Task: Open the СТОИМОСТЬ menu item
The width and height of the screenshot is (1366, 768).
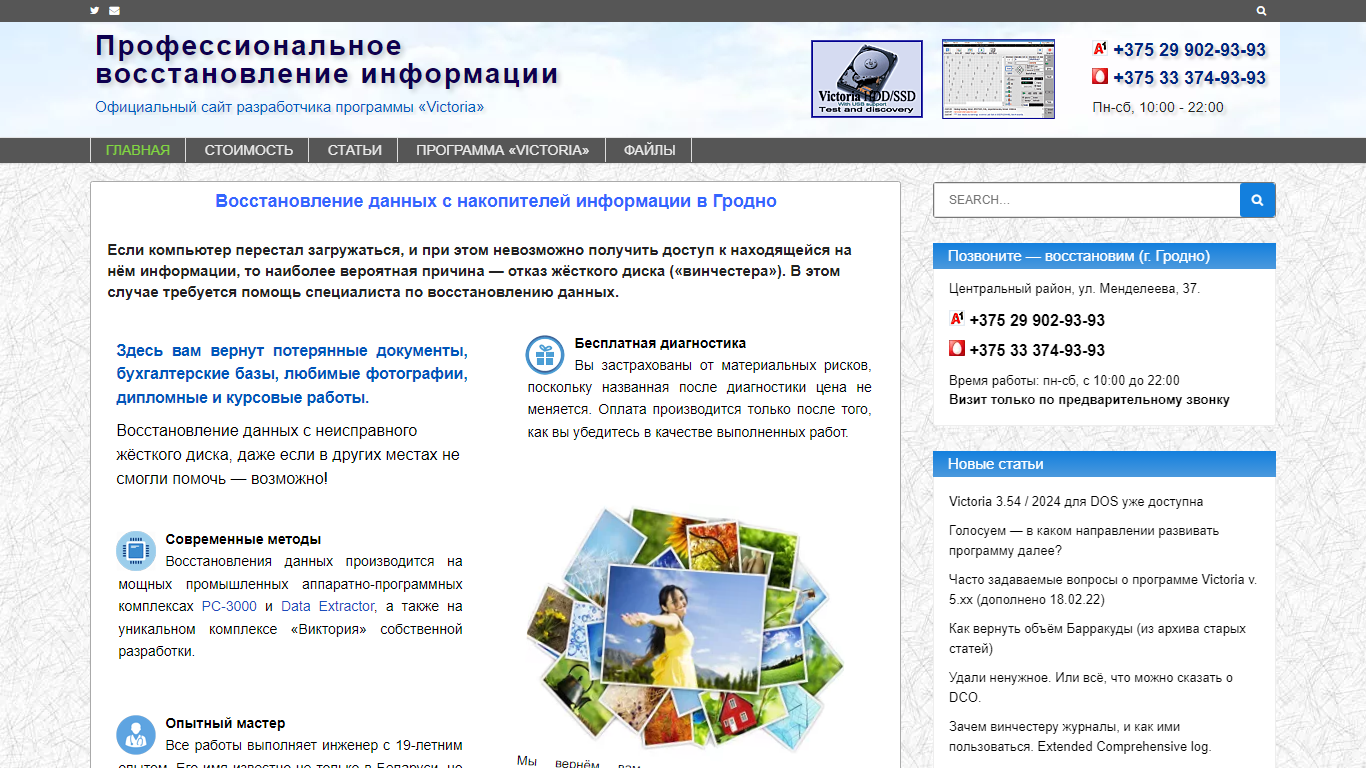Action: 249,150
